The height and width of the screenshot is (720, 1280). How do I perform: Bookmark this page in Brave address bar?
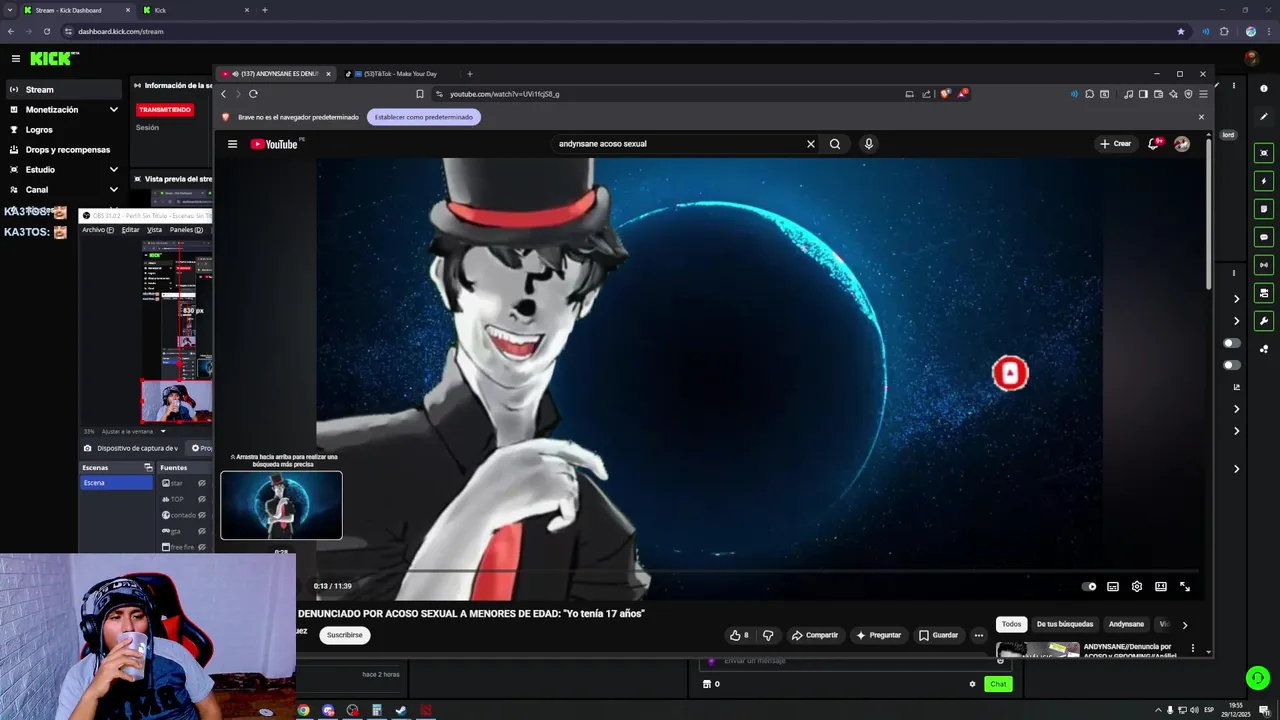(x=420, y=94)
